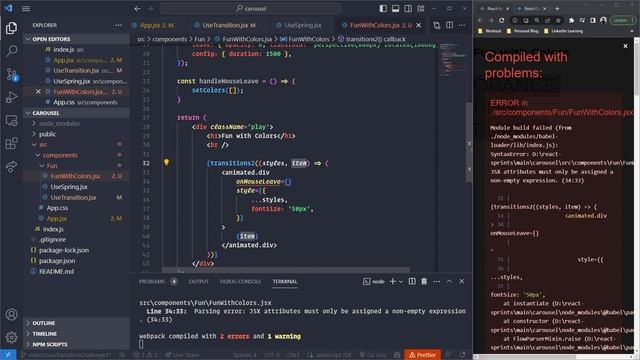640x360 pixels.
Task: Open terminal panel more actions ellipsis
Action: pyautogui.click(x=437, y=281)
